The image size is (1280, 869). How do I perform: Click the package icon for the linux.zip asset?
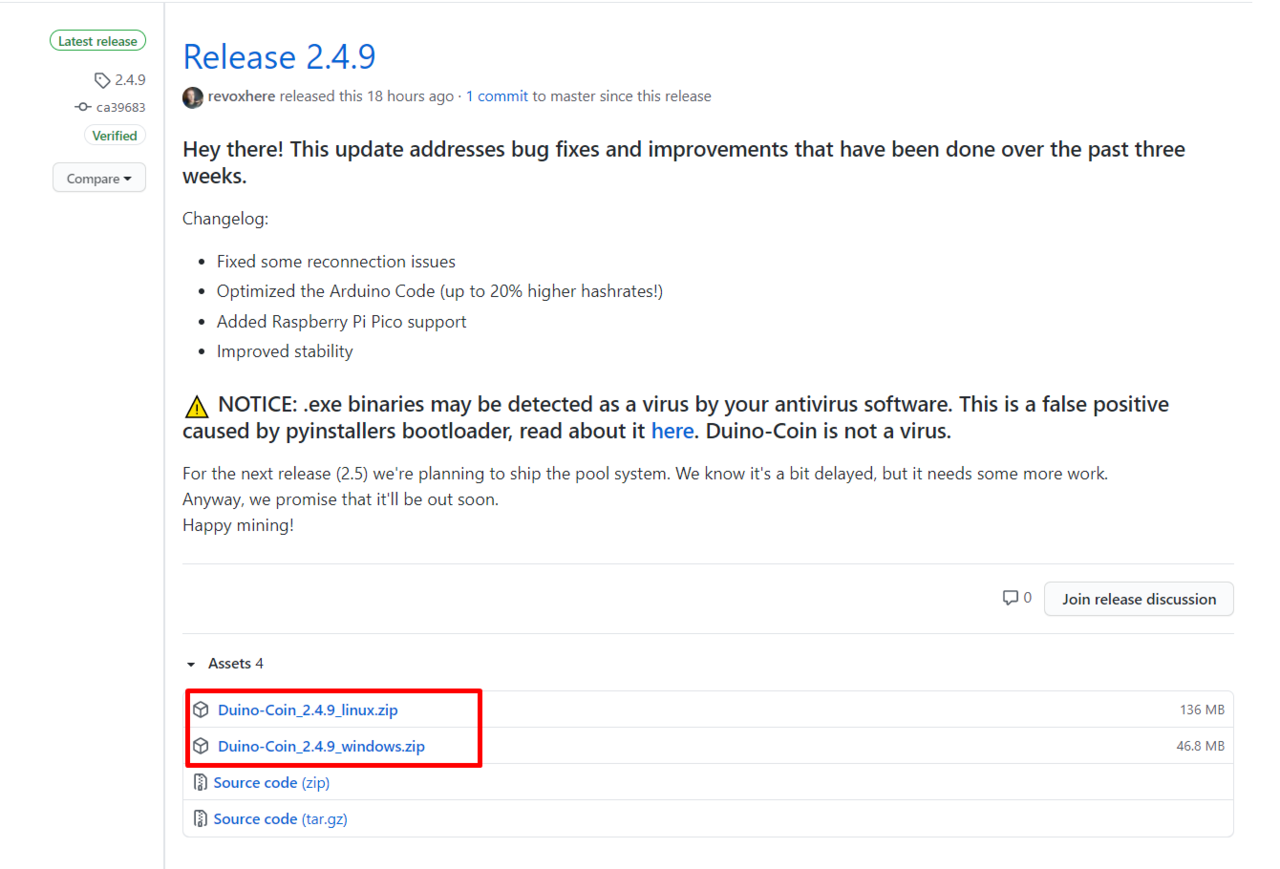tap(201, 710)
